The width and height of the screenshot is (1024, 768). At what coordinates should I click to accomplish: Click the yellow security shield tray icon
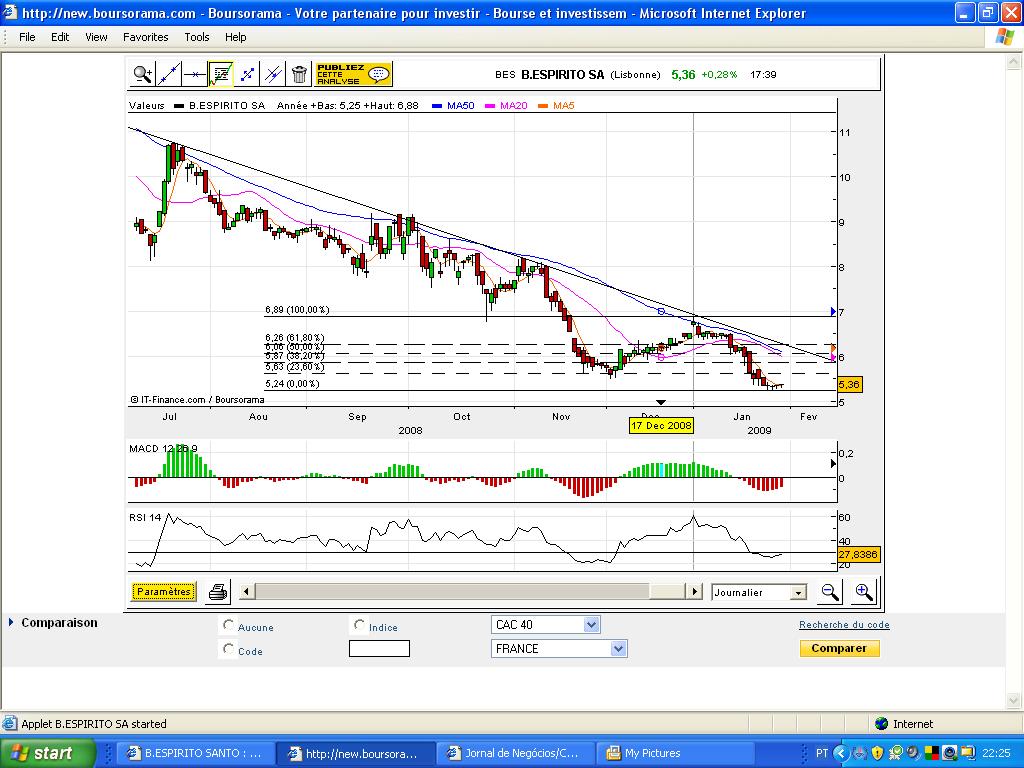tap(877, 754)
